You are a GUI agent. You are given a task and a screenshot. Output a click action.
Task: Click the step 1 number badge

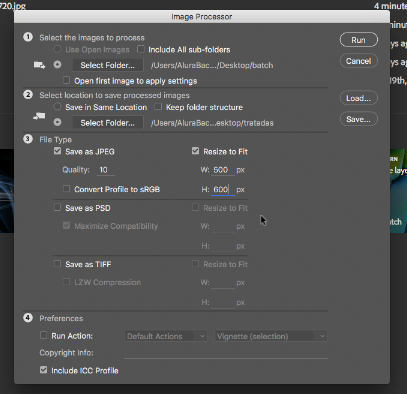click(x=28, y=37)
